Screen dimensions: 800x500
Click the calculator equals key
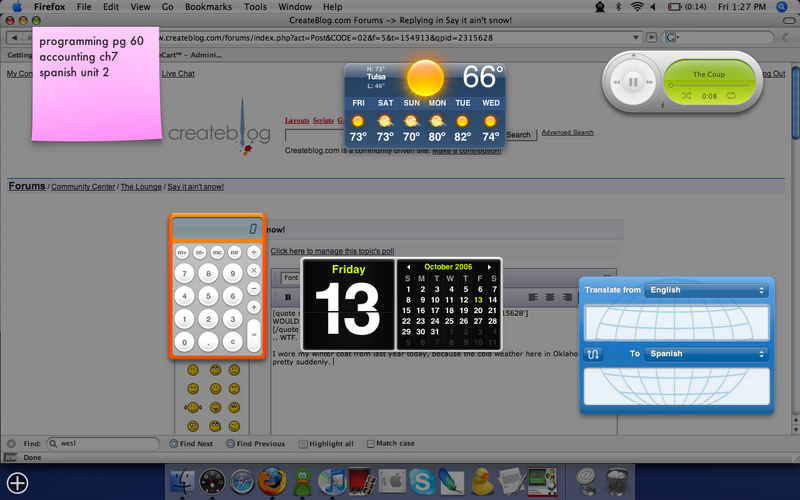pyautogui.click(x=254, y=335)
